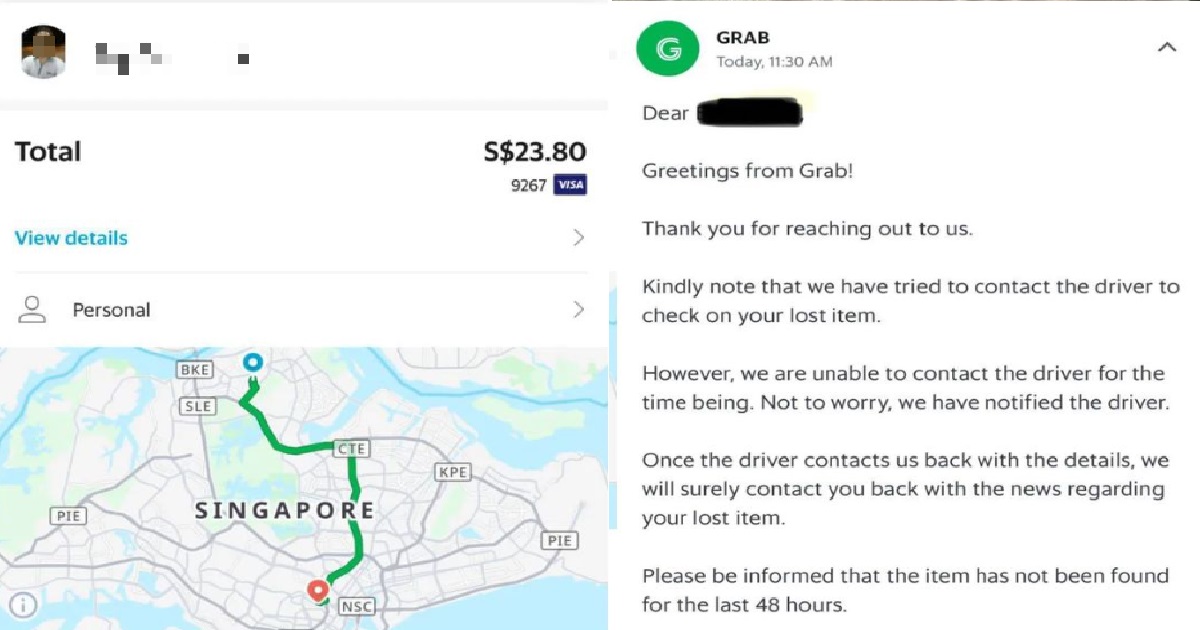Collapse the GRAB email message

coord(1167,47)
